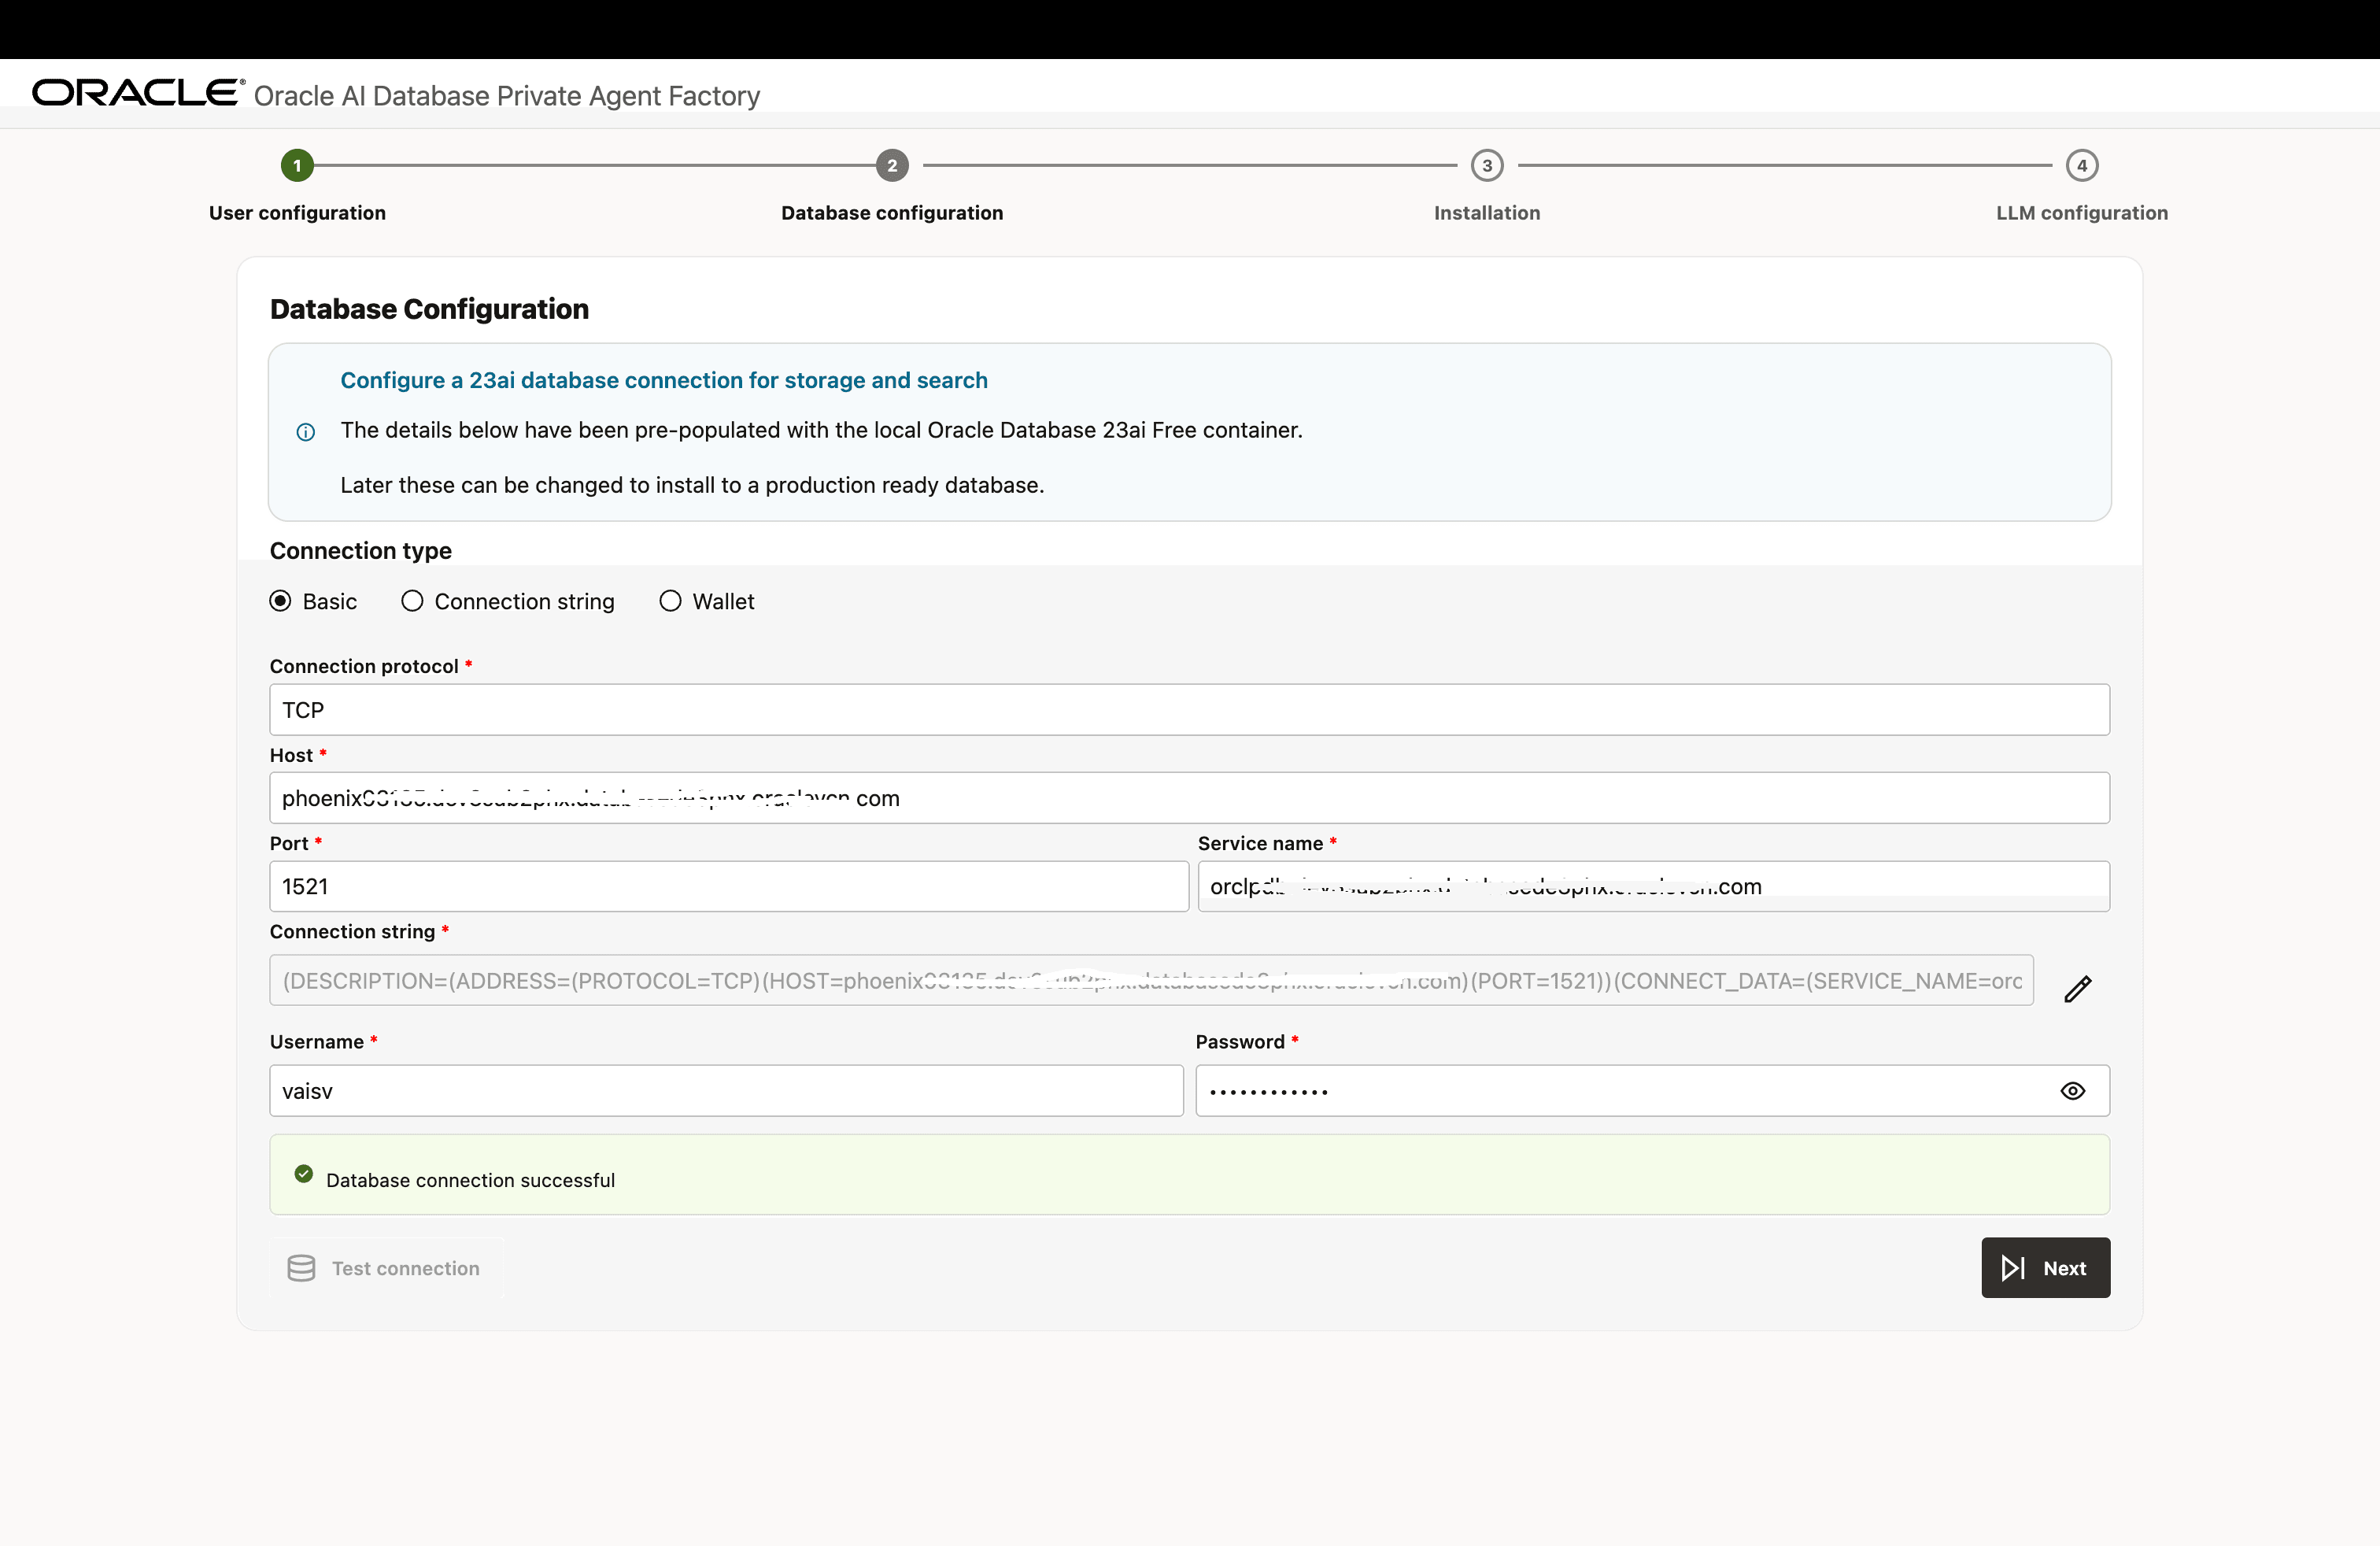Click the database icon next to Test connection
Viewport: 2380px width, 1546px height.
pos(301,1268)
